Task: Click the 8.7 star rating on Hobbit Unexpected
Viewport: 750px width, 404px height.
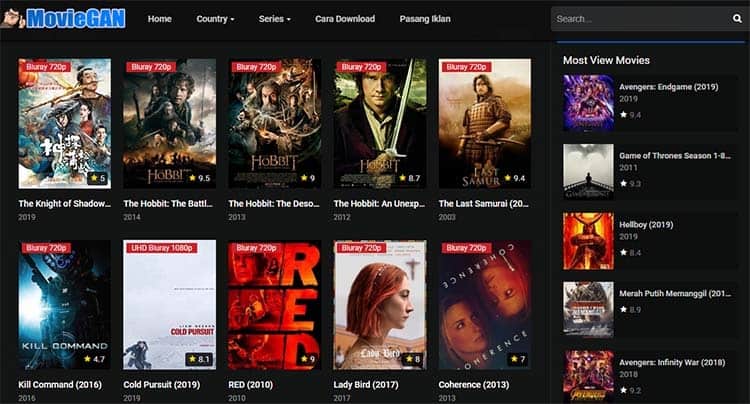Action: point(409,178)
